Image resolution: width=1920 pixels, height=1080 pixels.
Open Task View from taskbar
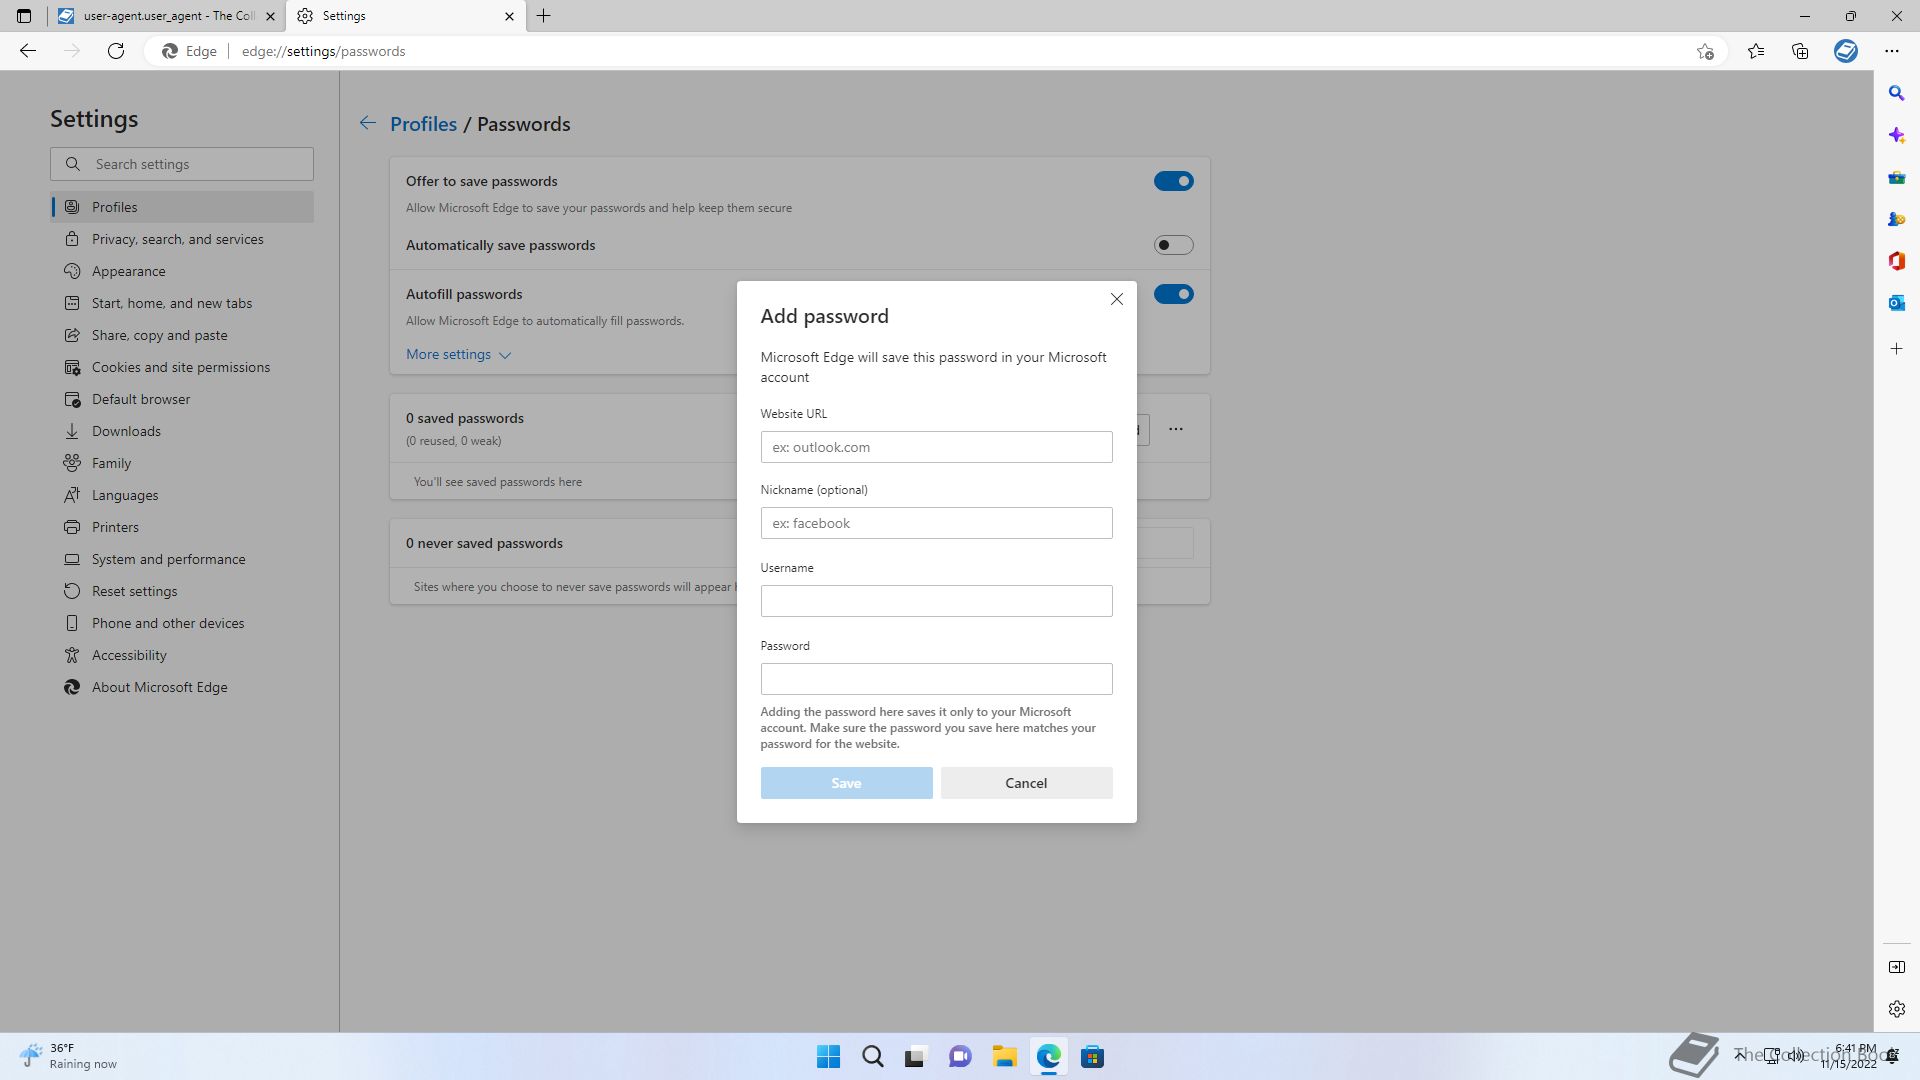917,1057
